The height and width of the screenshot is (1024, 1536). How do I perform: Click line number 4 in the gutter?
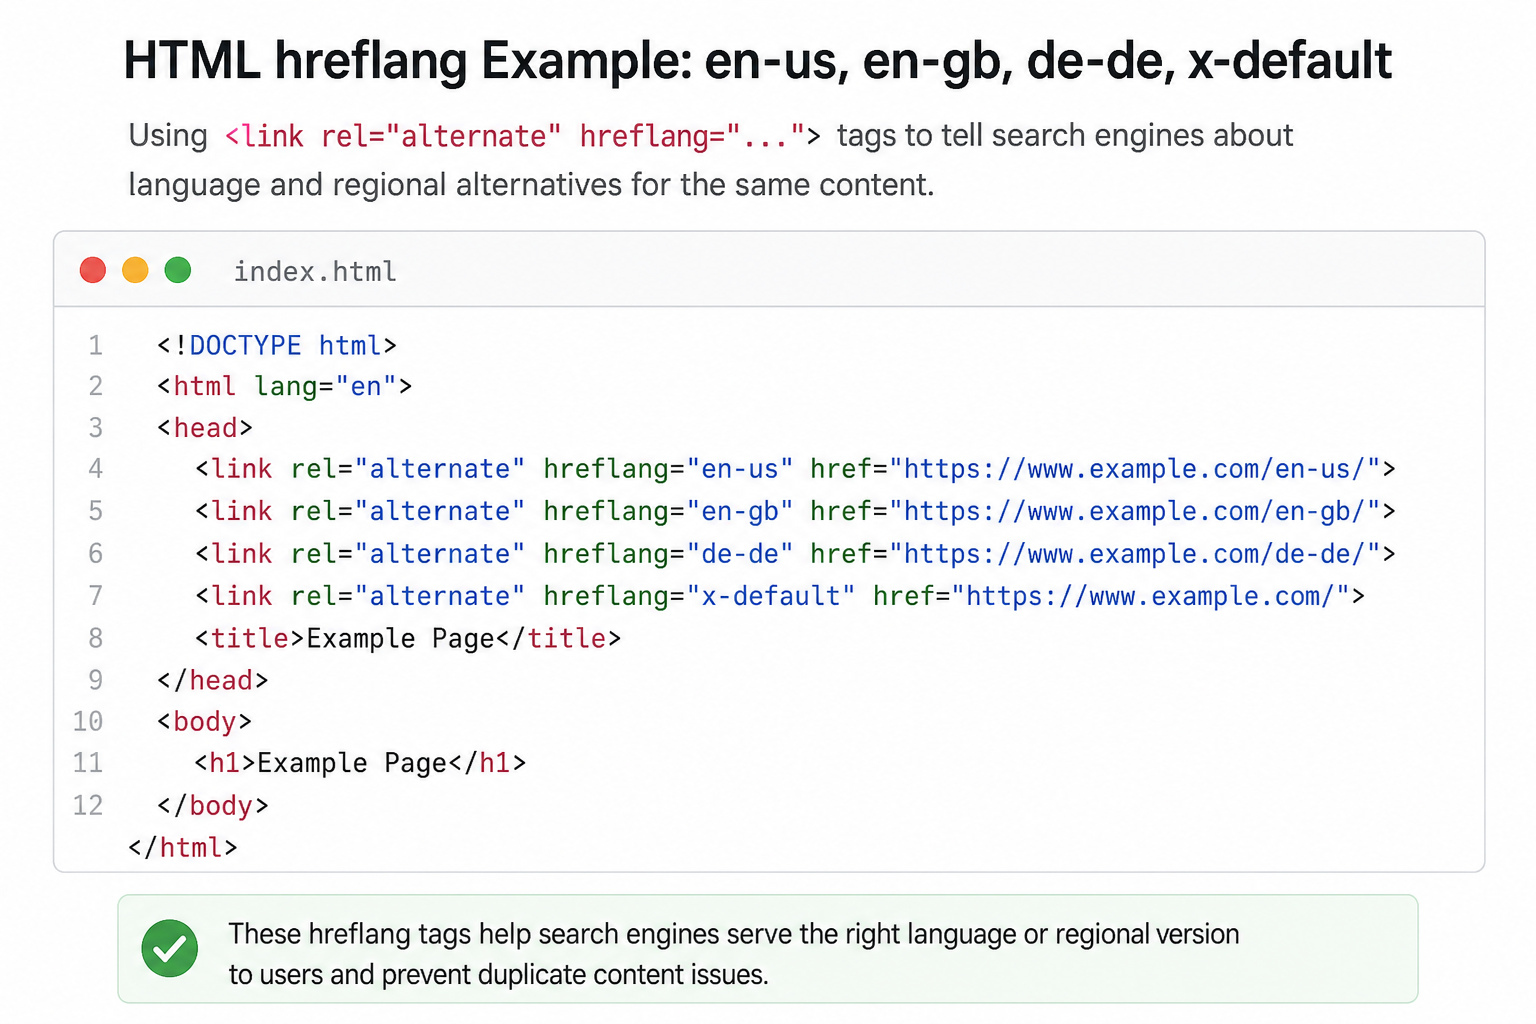(96, 469)
